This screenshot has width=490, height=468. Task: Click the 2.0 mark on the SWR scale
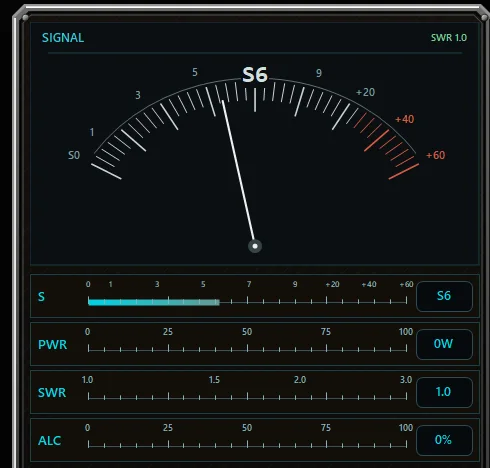point(300,380)
